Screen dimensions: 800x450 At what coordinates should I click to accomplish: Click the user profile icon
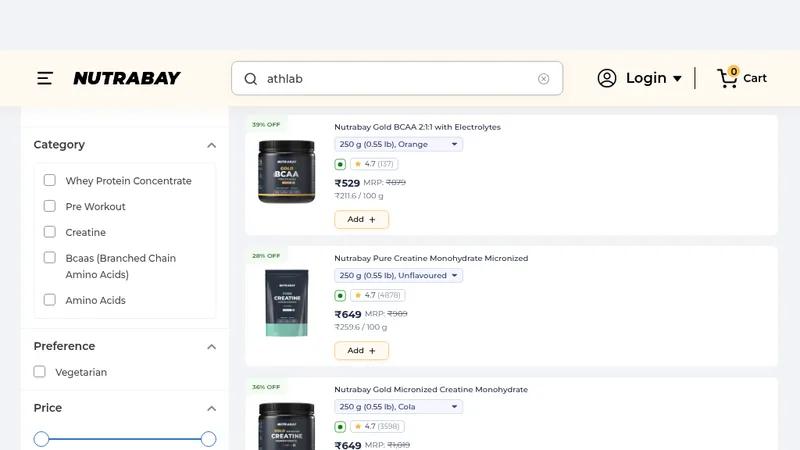[x=607, y=78]
